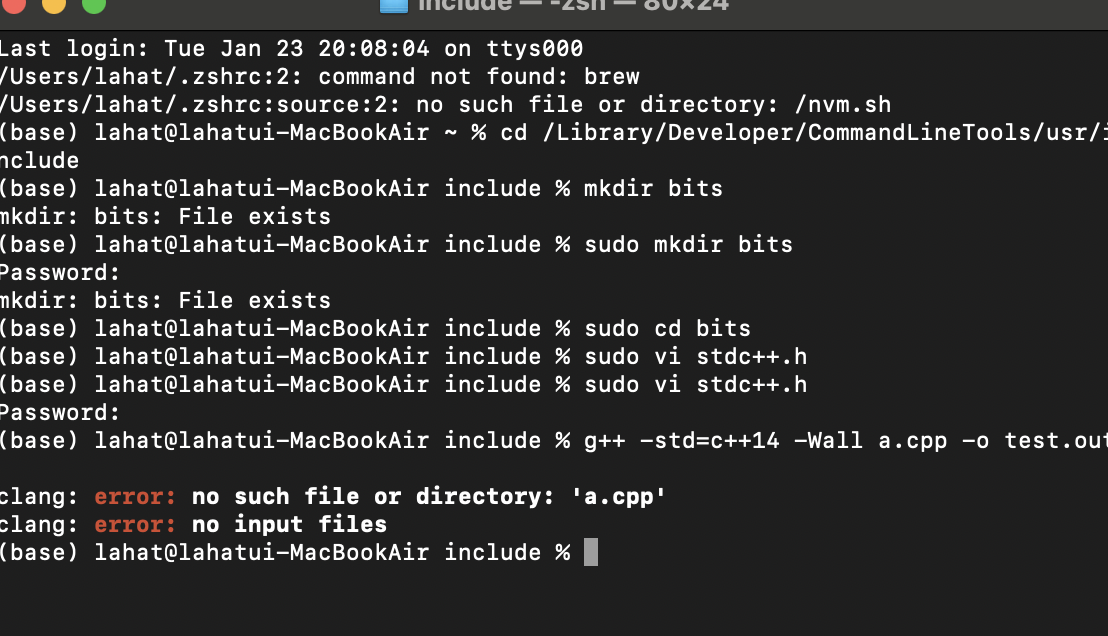This screenshot has height=636, width=1108.
Task: Click on 'a.cpp' in clang error line
Action: point(618,497)
